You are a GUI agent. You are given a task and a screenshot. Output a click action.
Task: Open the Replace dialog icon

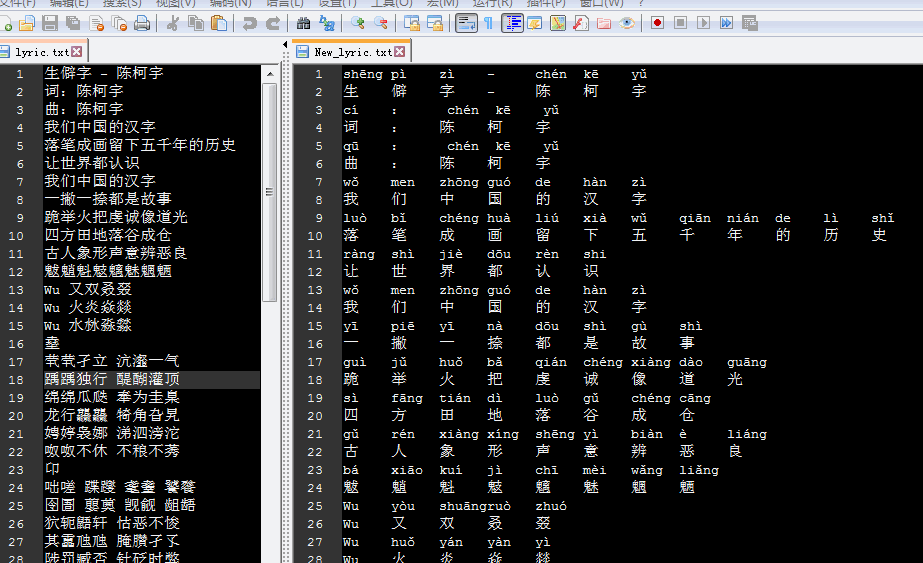(x=327, y=24)
